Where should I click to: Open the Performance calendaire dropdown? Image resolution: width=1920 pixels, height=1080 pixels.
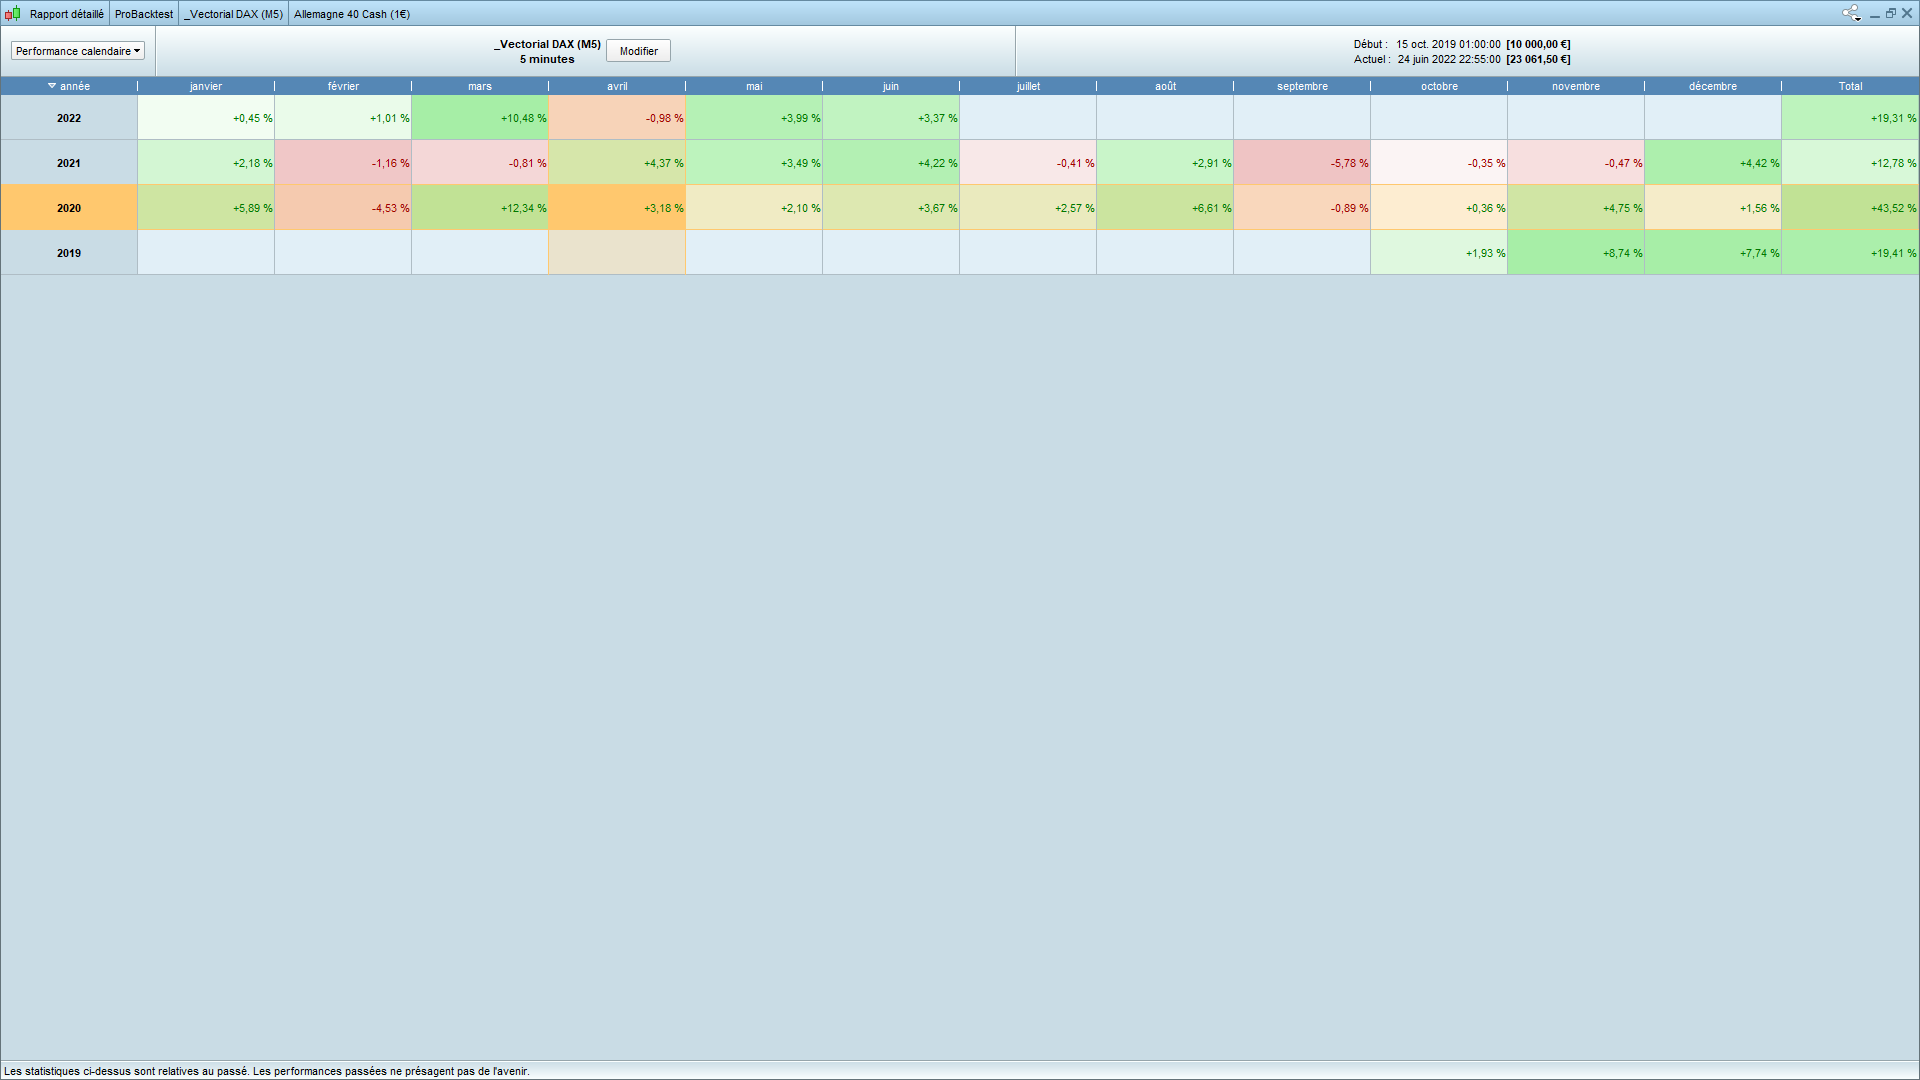[78, 51]
